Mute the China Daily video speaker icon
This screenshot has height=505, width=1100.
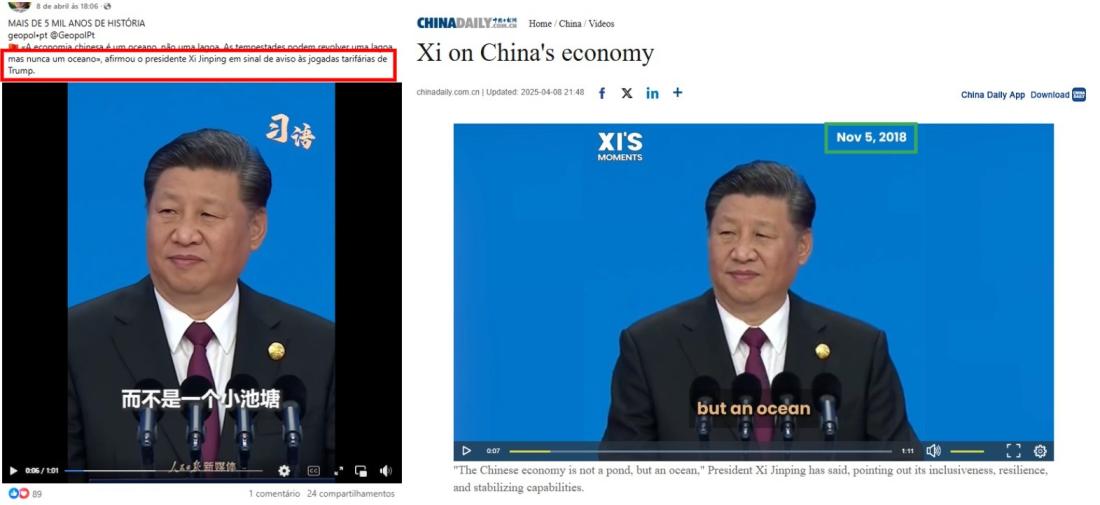click(933, 451)
